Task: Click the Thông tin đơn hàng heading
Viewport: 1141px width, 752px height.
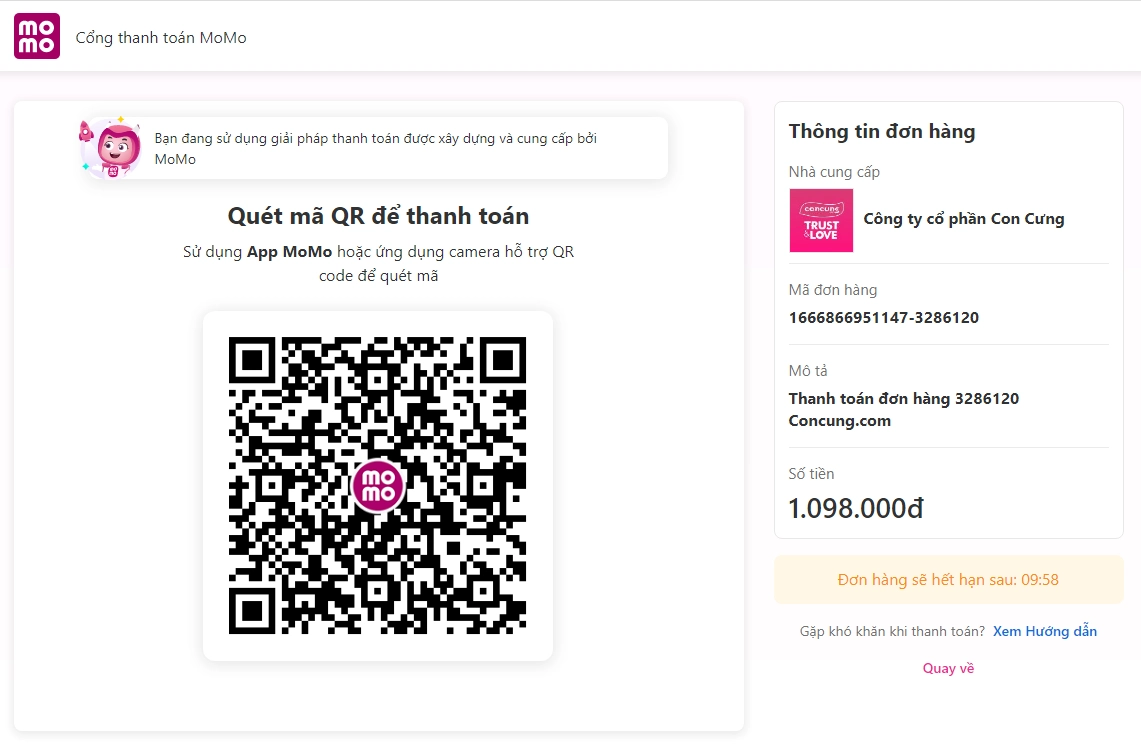Action: [x=881, y=131]
